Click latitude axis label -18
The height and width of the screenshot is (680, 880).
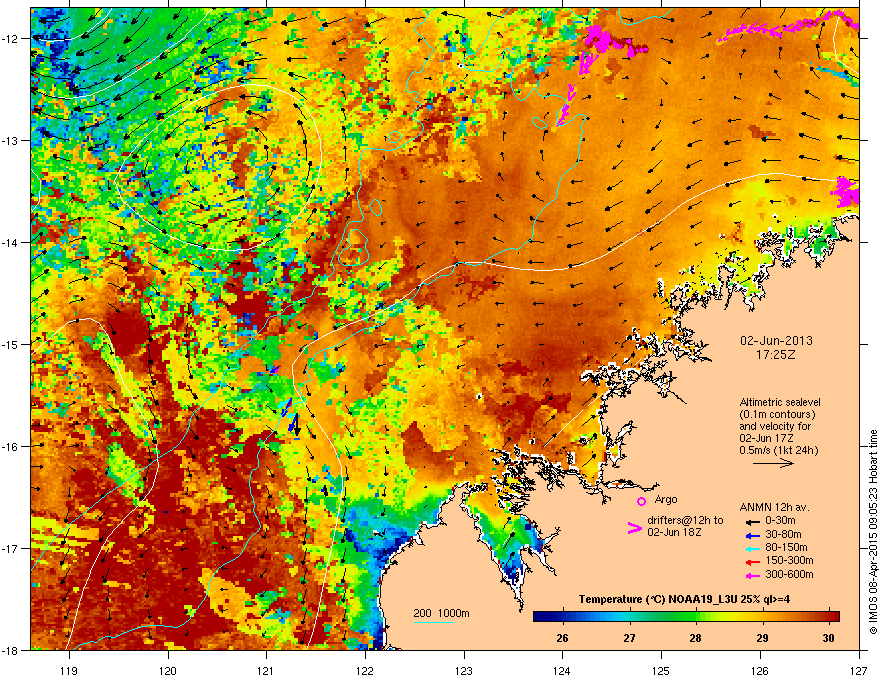[10, 650]
